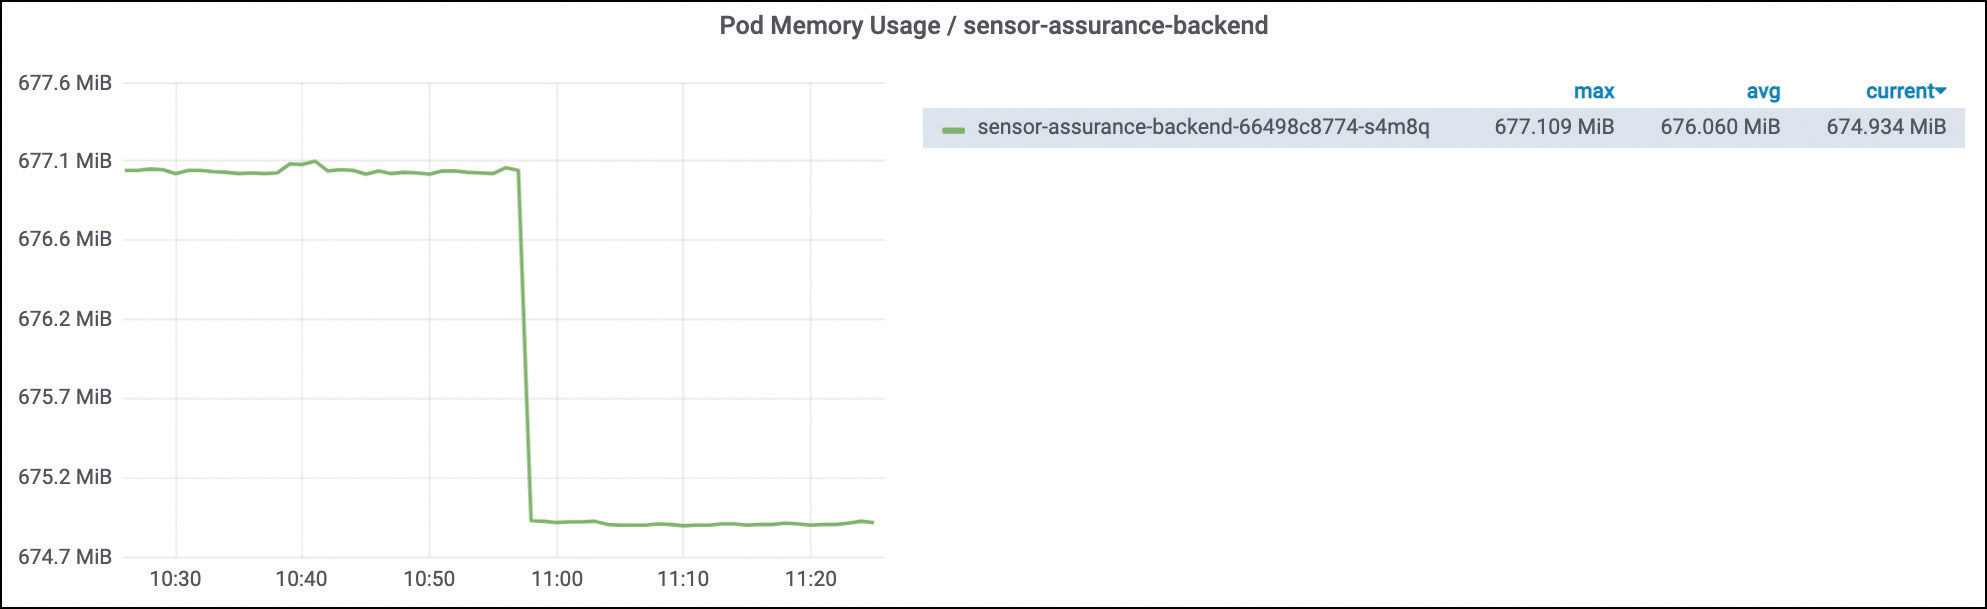The image size is (1987, 609).
Task: Click the 11:00 x-axis time label
Action: tap(556, 579)
